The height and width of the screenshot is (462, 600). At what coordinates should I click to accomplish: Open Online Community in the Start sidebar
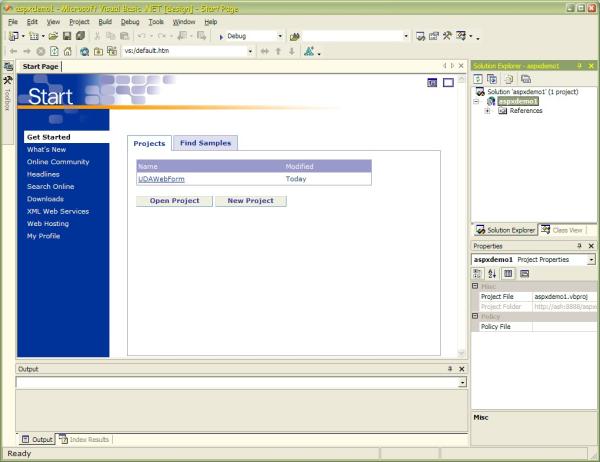(x=58, y=162)
